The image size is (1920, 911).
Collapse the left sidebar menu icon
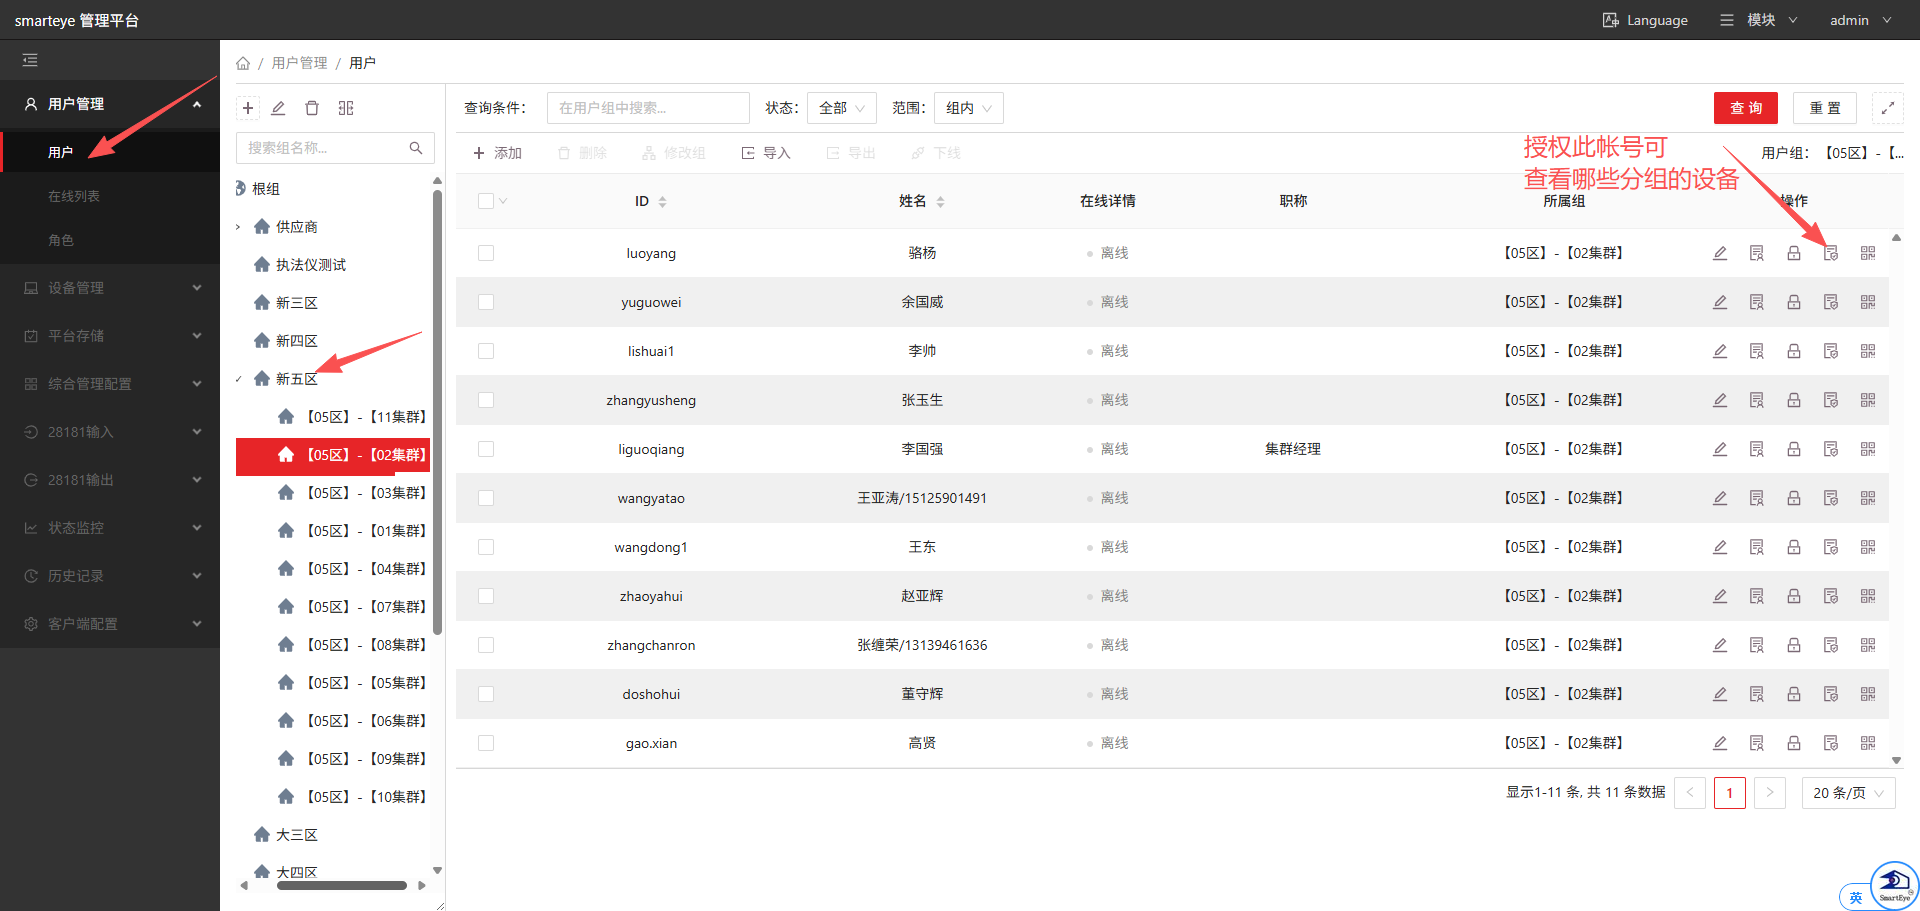click(x=30, y=60)
